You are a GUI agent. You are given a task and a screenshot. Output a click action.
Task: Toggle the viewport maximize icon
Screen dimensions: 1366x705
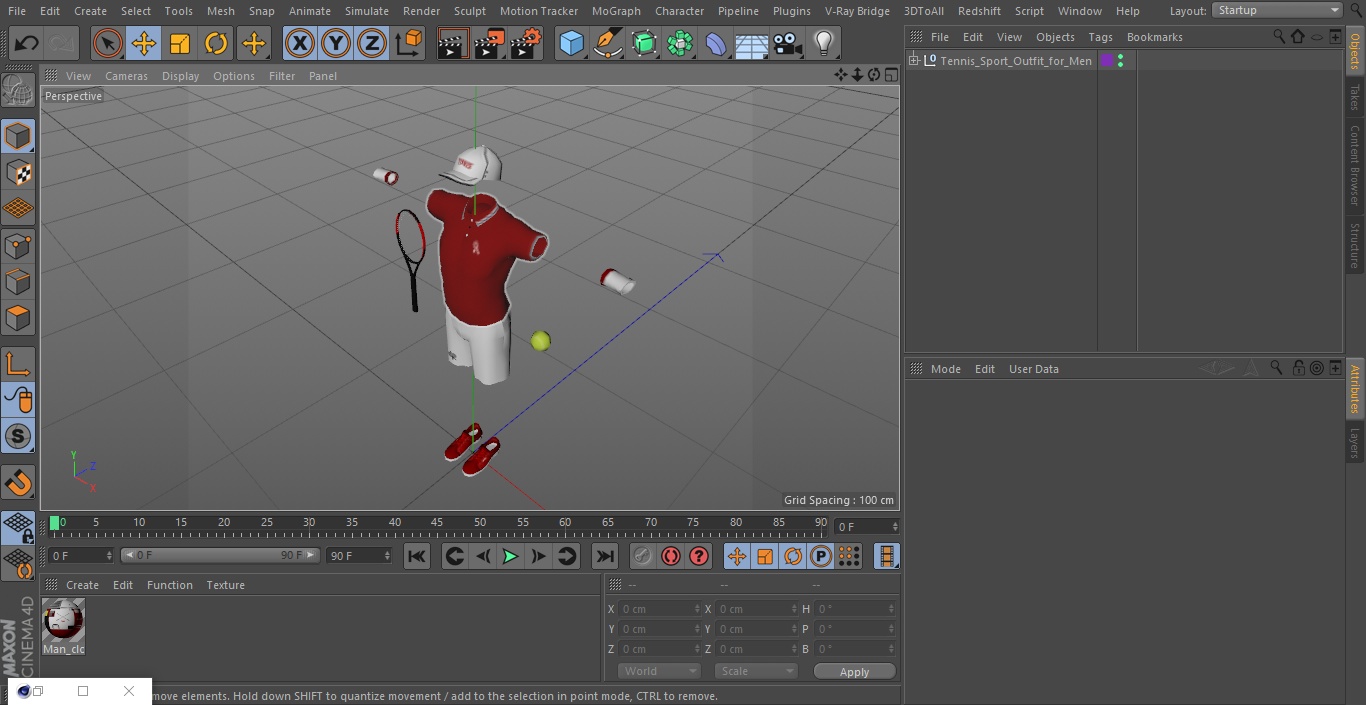(890, 75)
